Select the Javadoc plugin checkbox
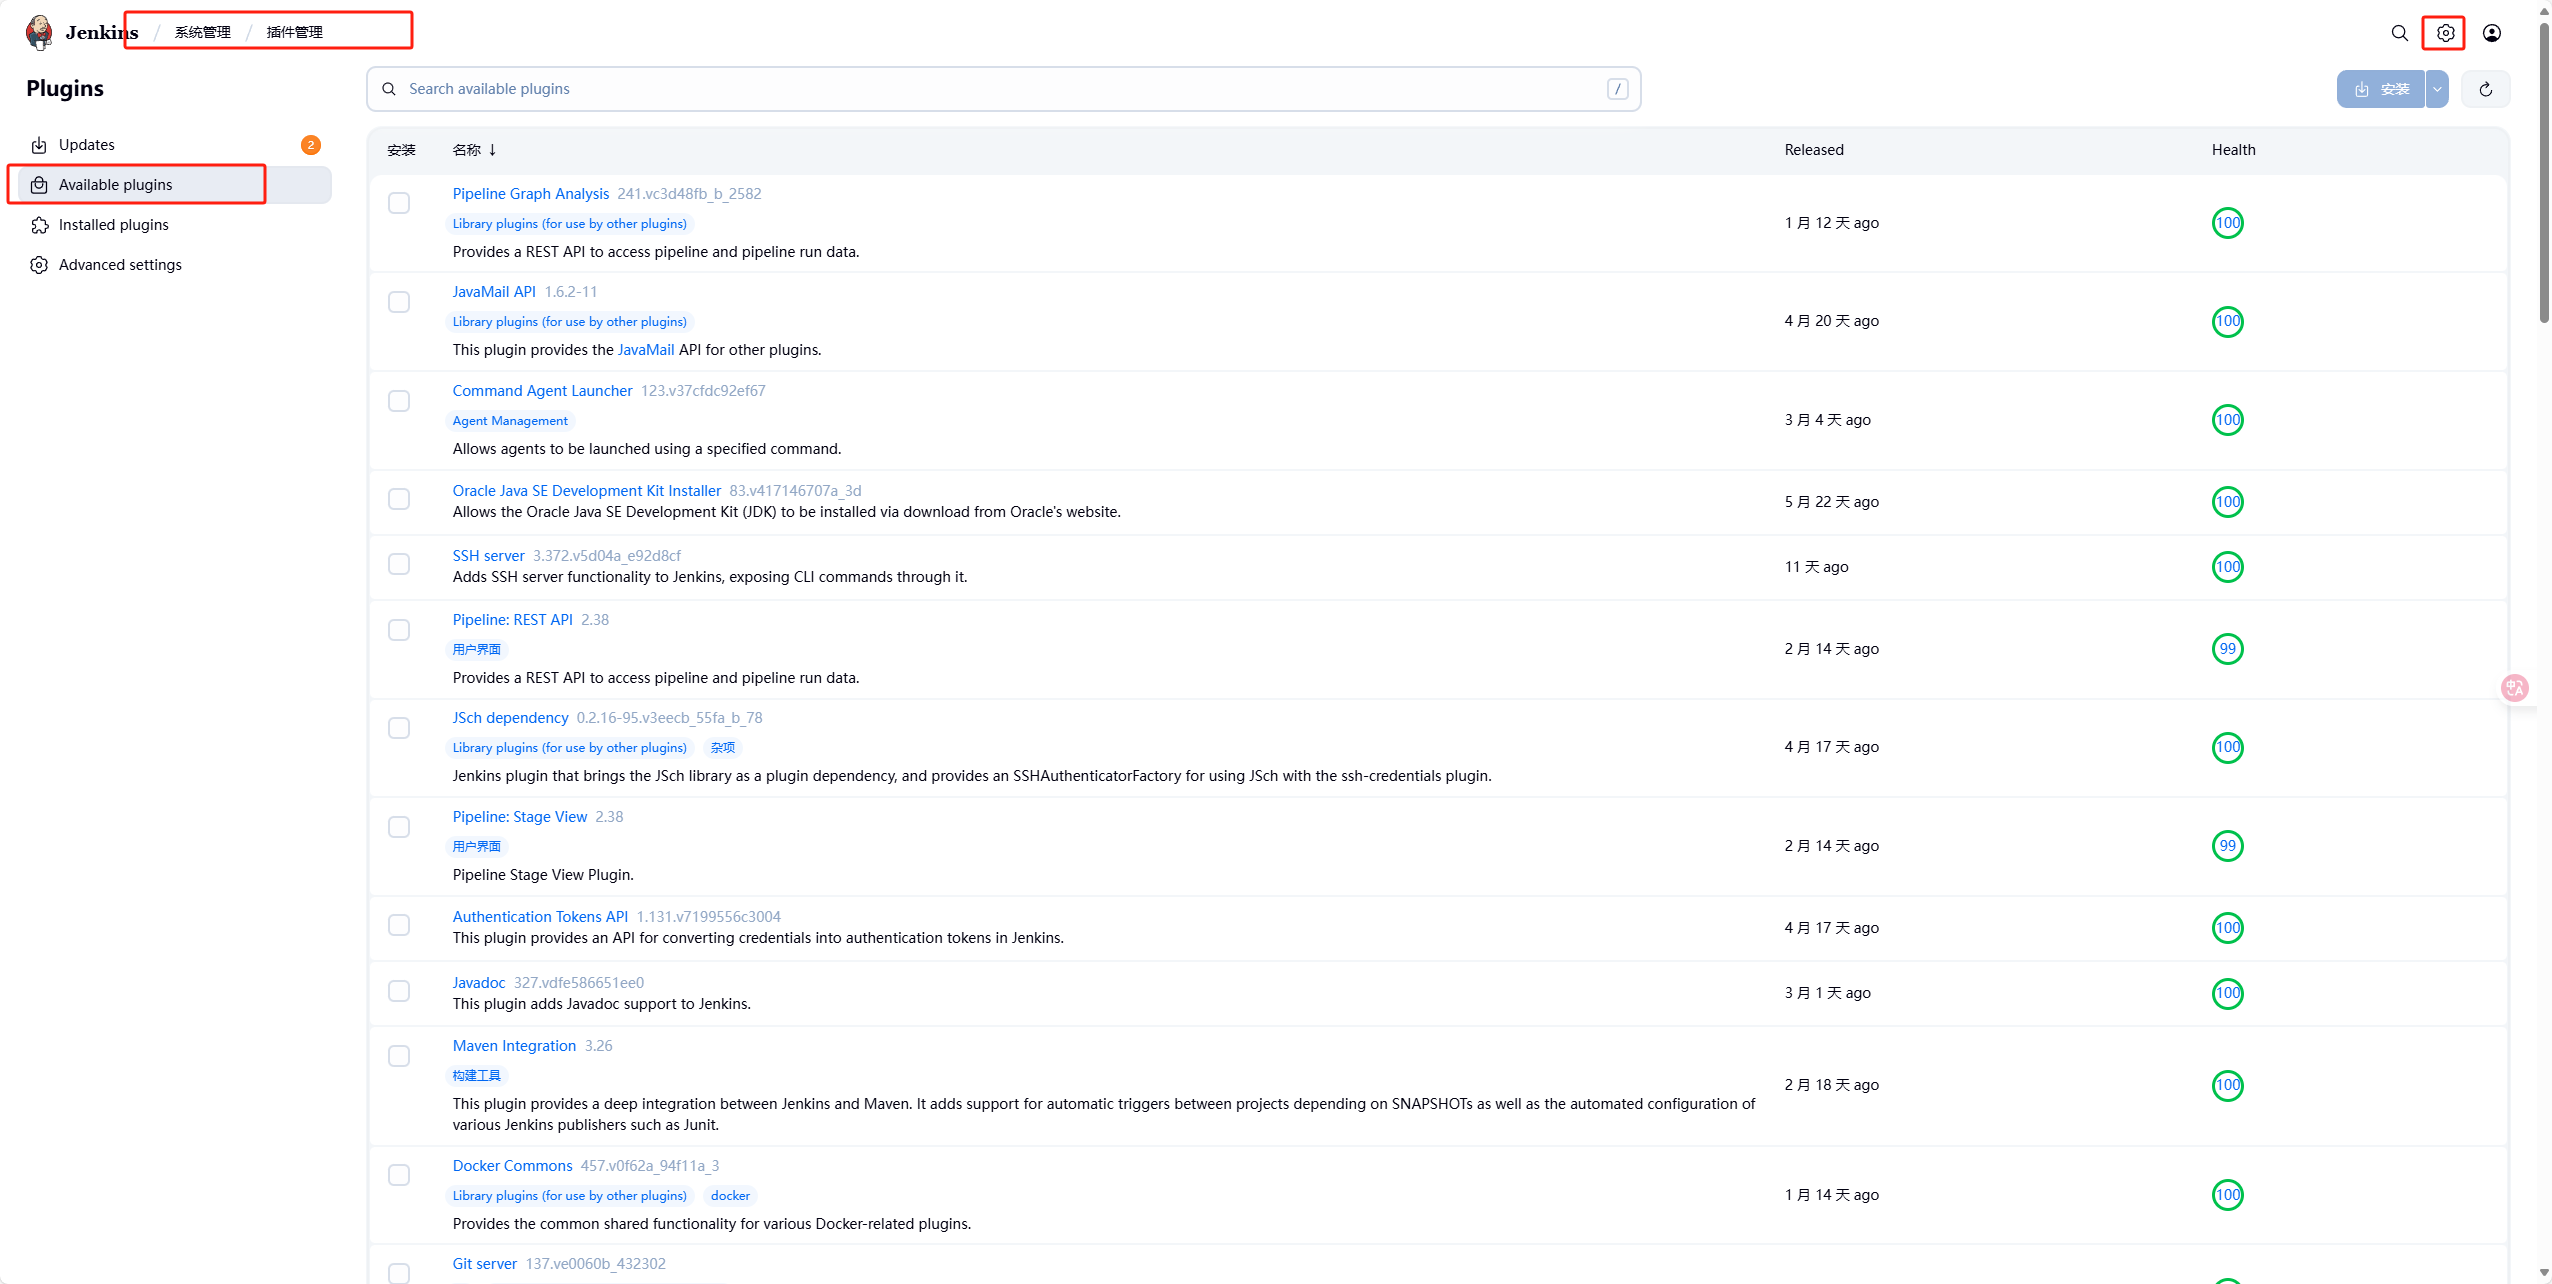This screenshot has height=1284, width=2552. pos(399,991)
